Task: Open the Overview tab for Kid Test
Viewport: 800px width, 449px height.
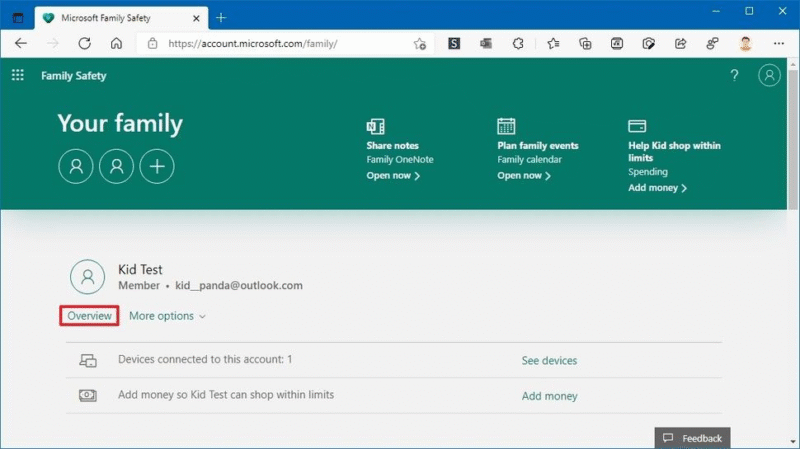Action: coord(89,316)
